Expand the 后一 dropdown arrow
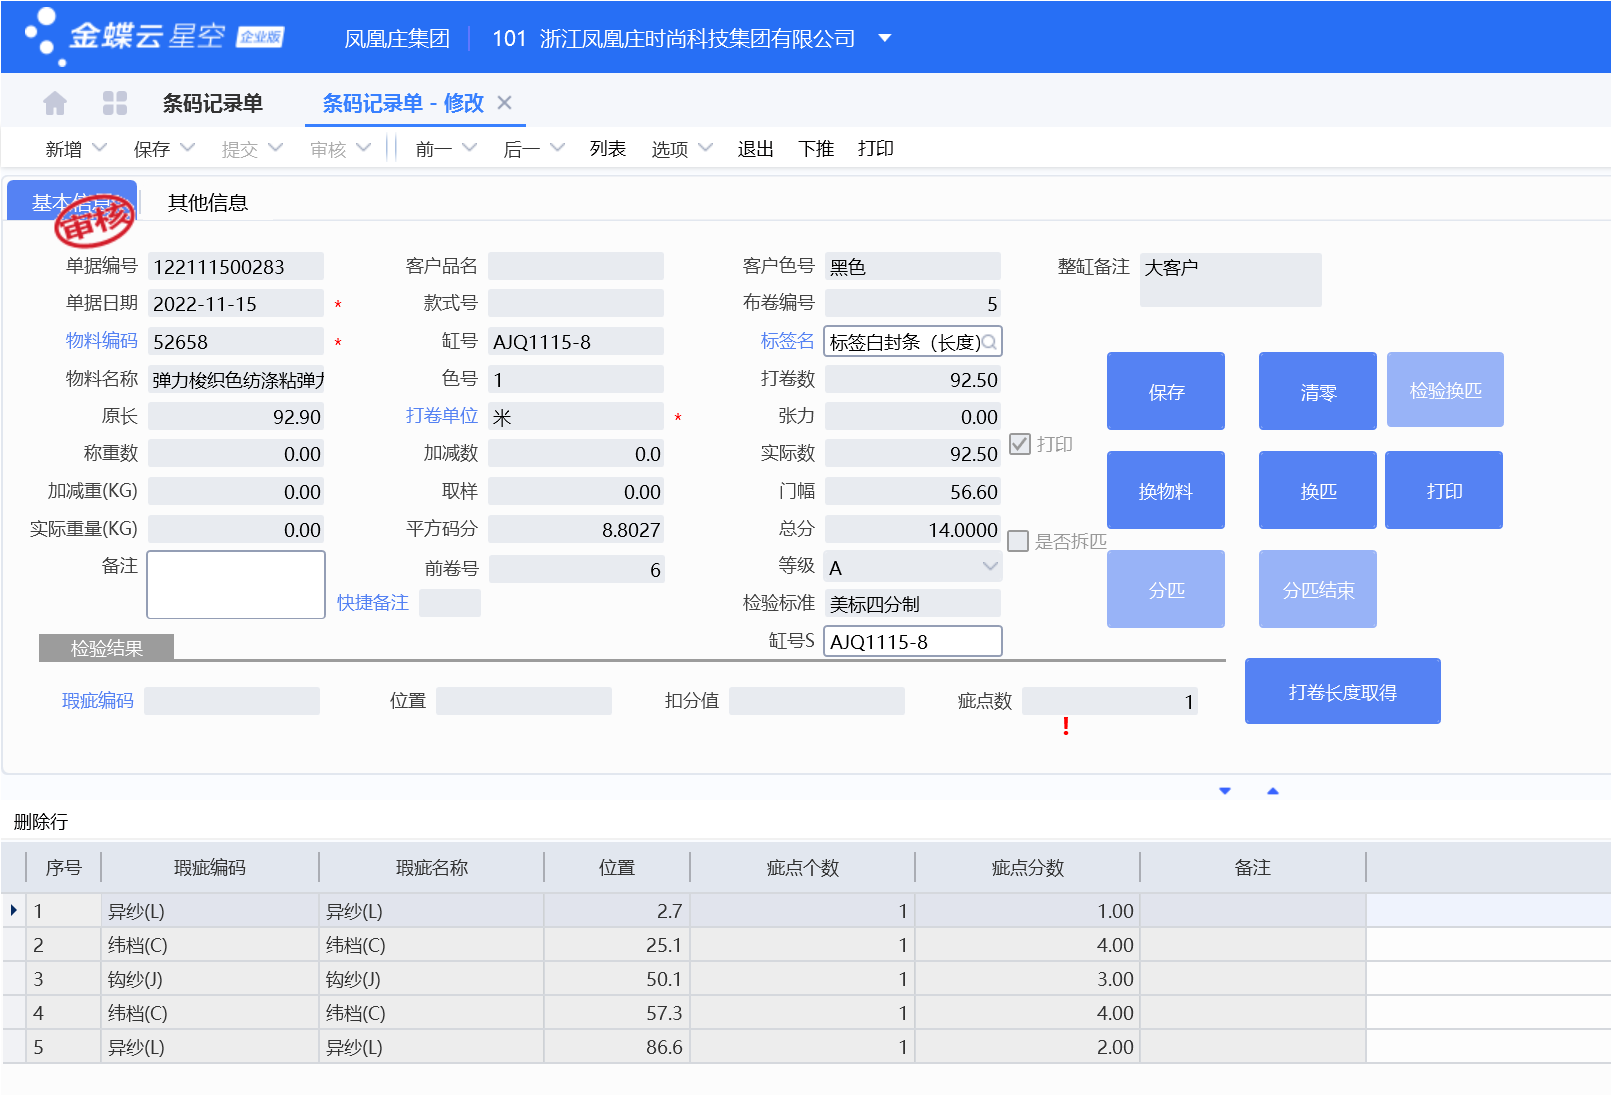 click(557, 147)
